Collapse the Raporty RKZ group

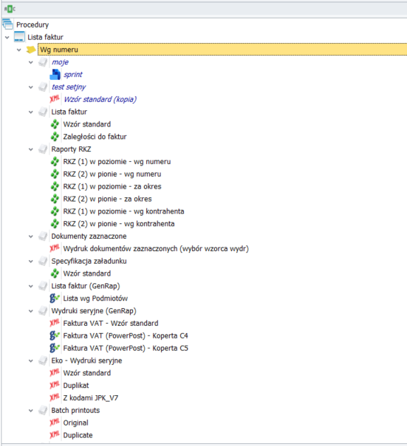31,149
